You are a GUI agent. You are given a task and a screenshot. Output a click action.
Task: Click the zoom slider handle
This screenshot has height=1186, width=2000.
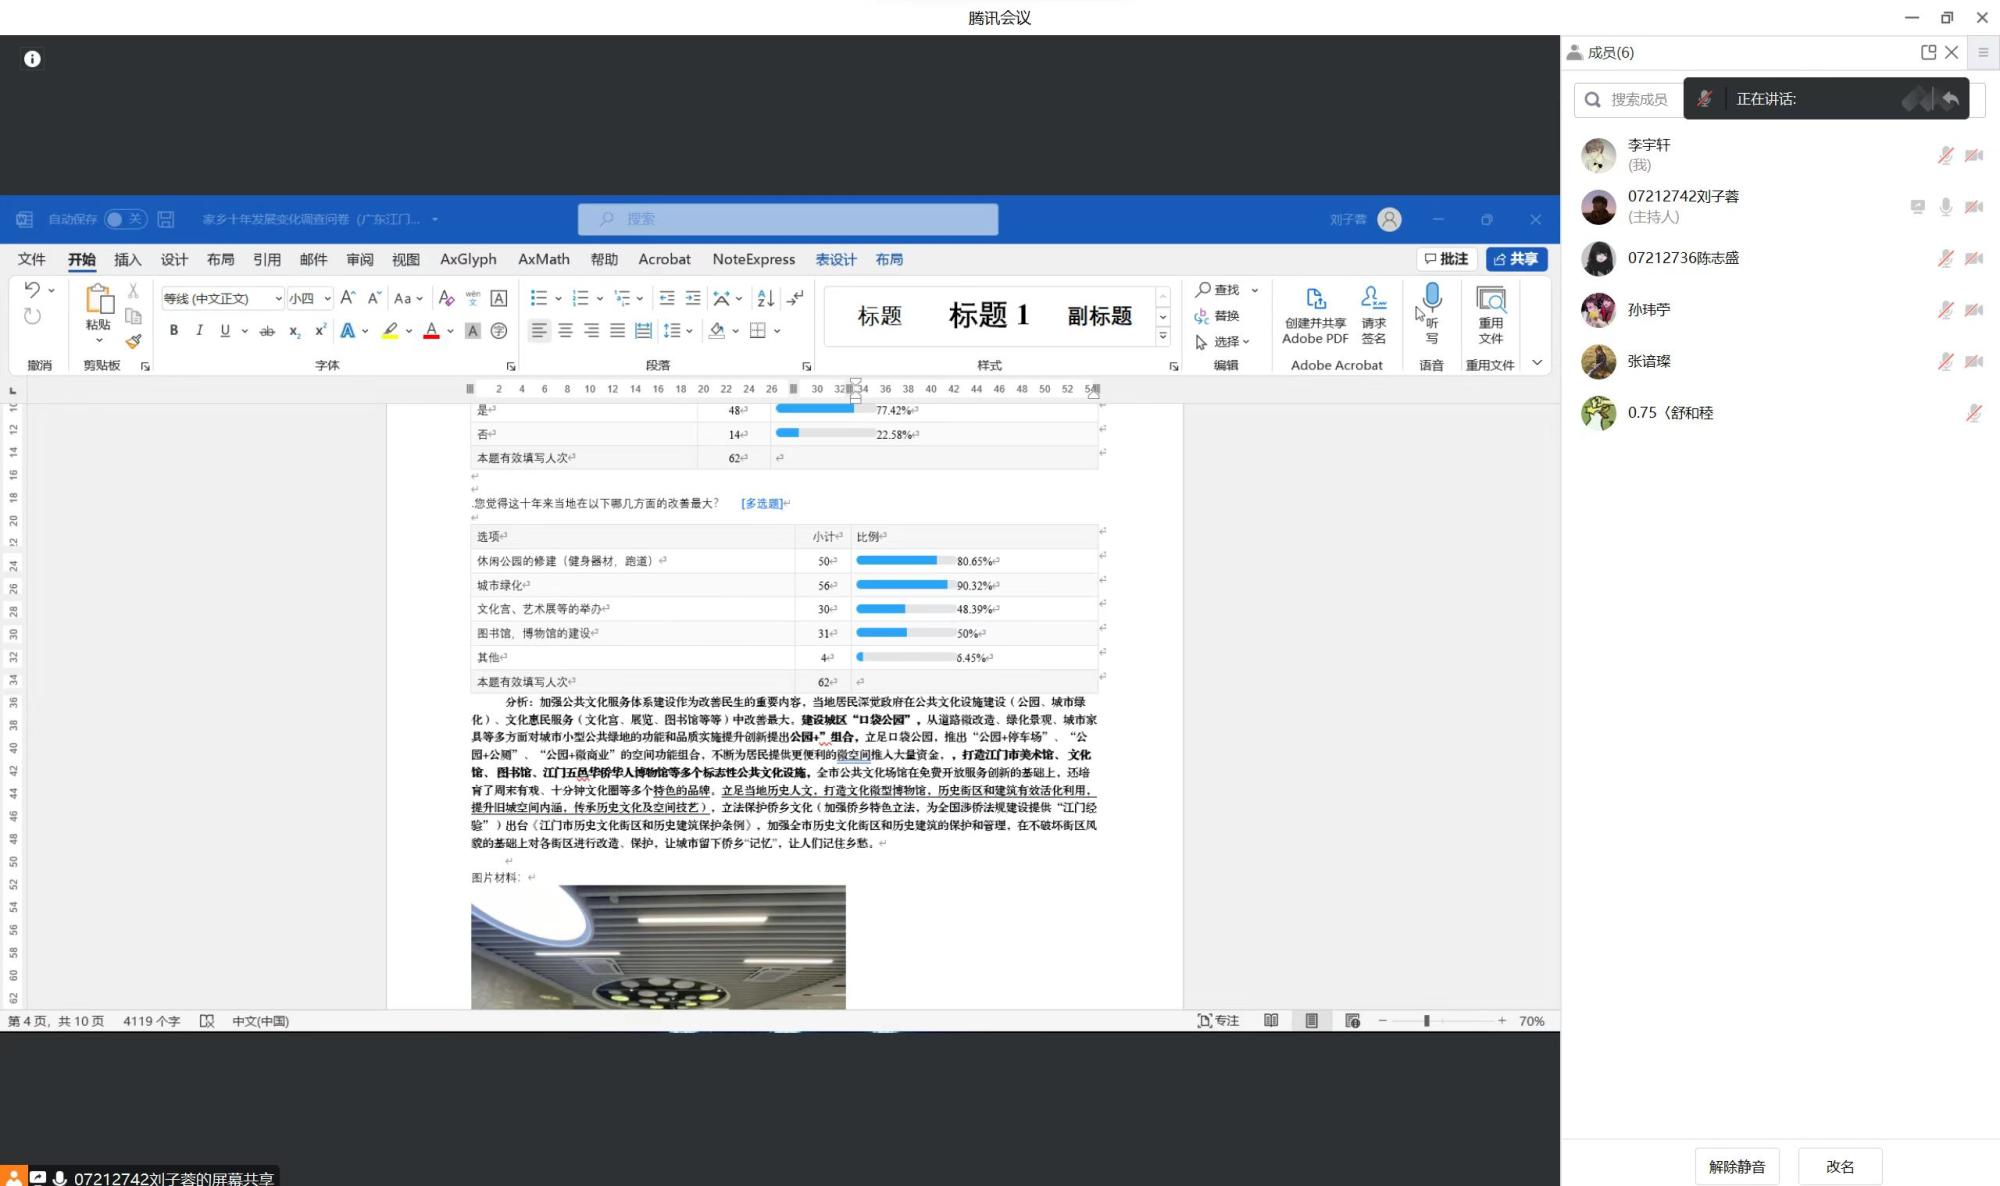1426,1021
